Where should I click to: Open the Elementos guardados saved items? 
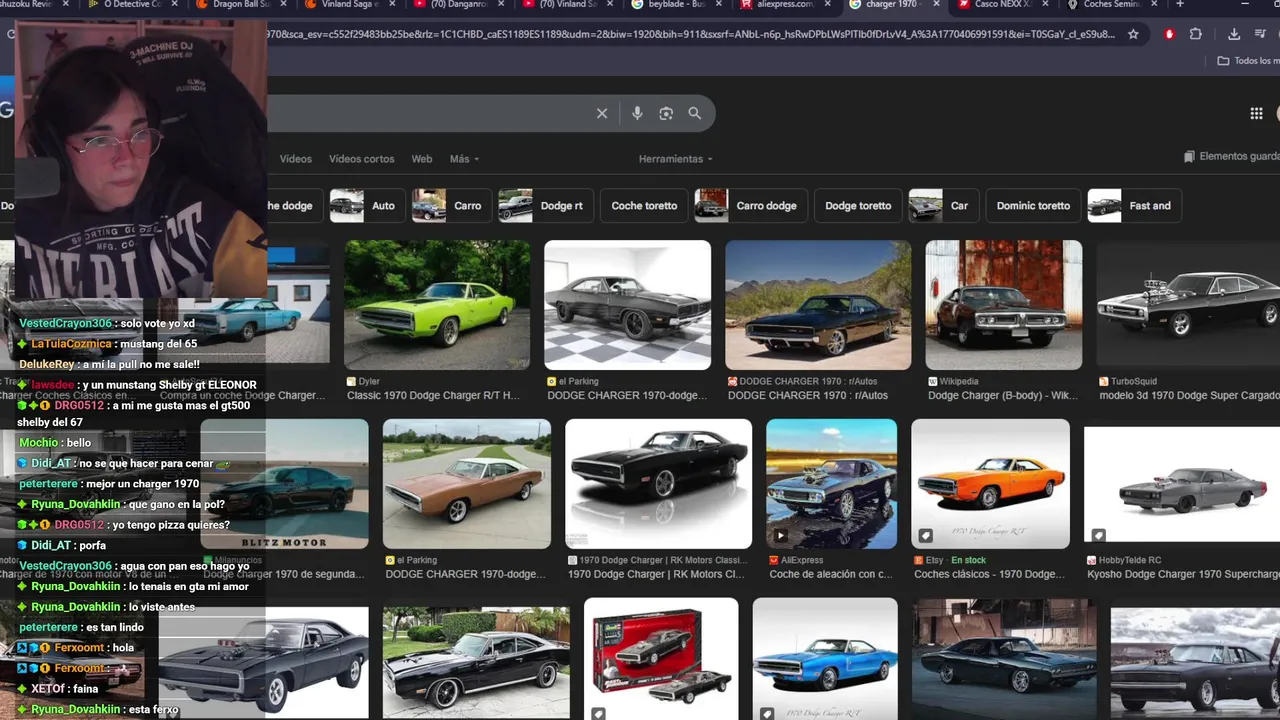tap(1231, 157)
